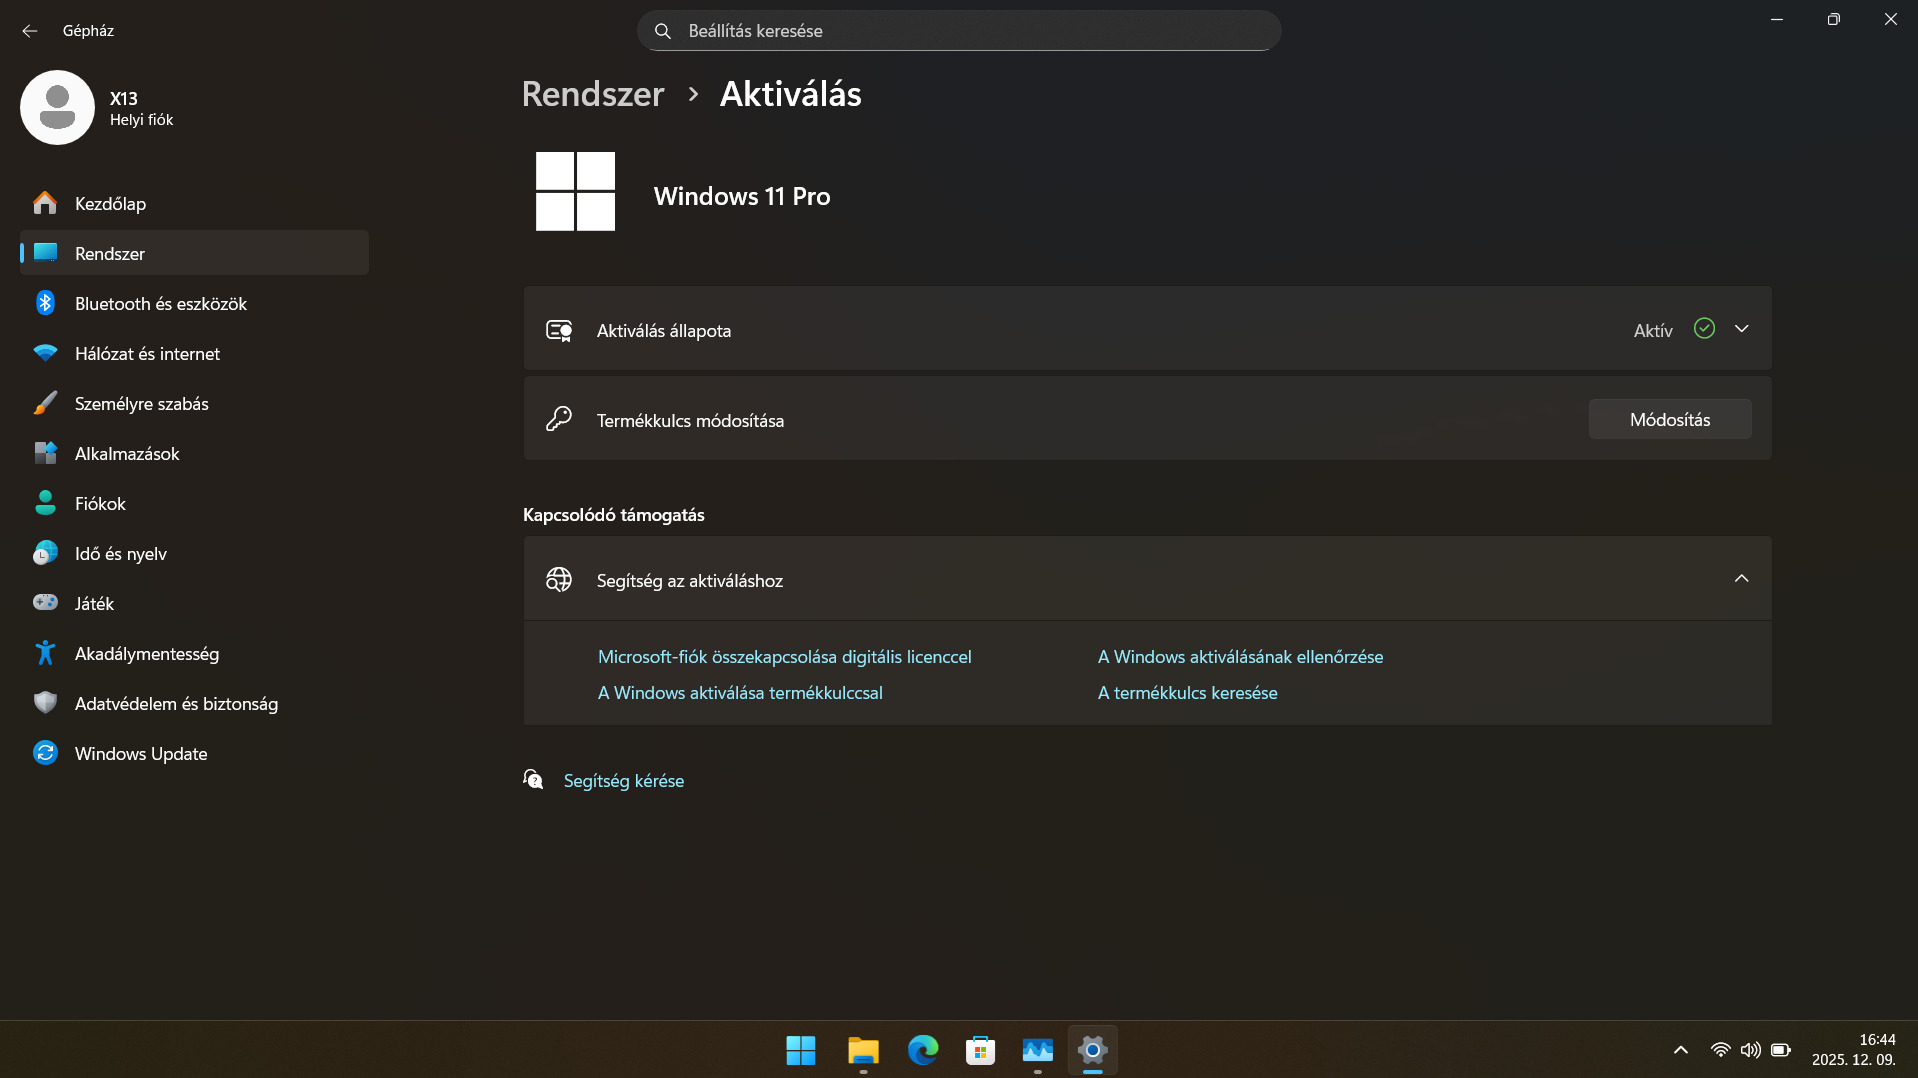Viewport: 1918px width, 1078px height.
Task: Click the Fiókok accounts icon
Action: point(45,503)
